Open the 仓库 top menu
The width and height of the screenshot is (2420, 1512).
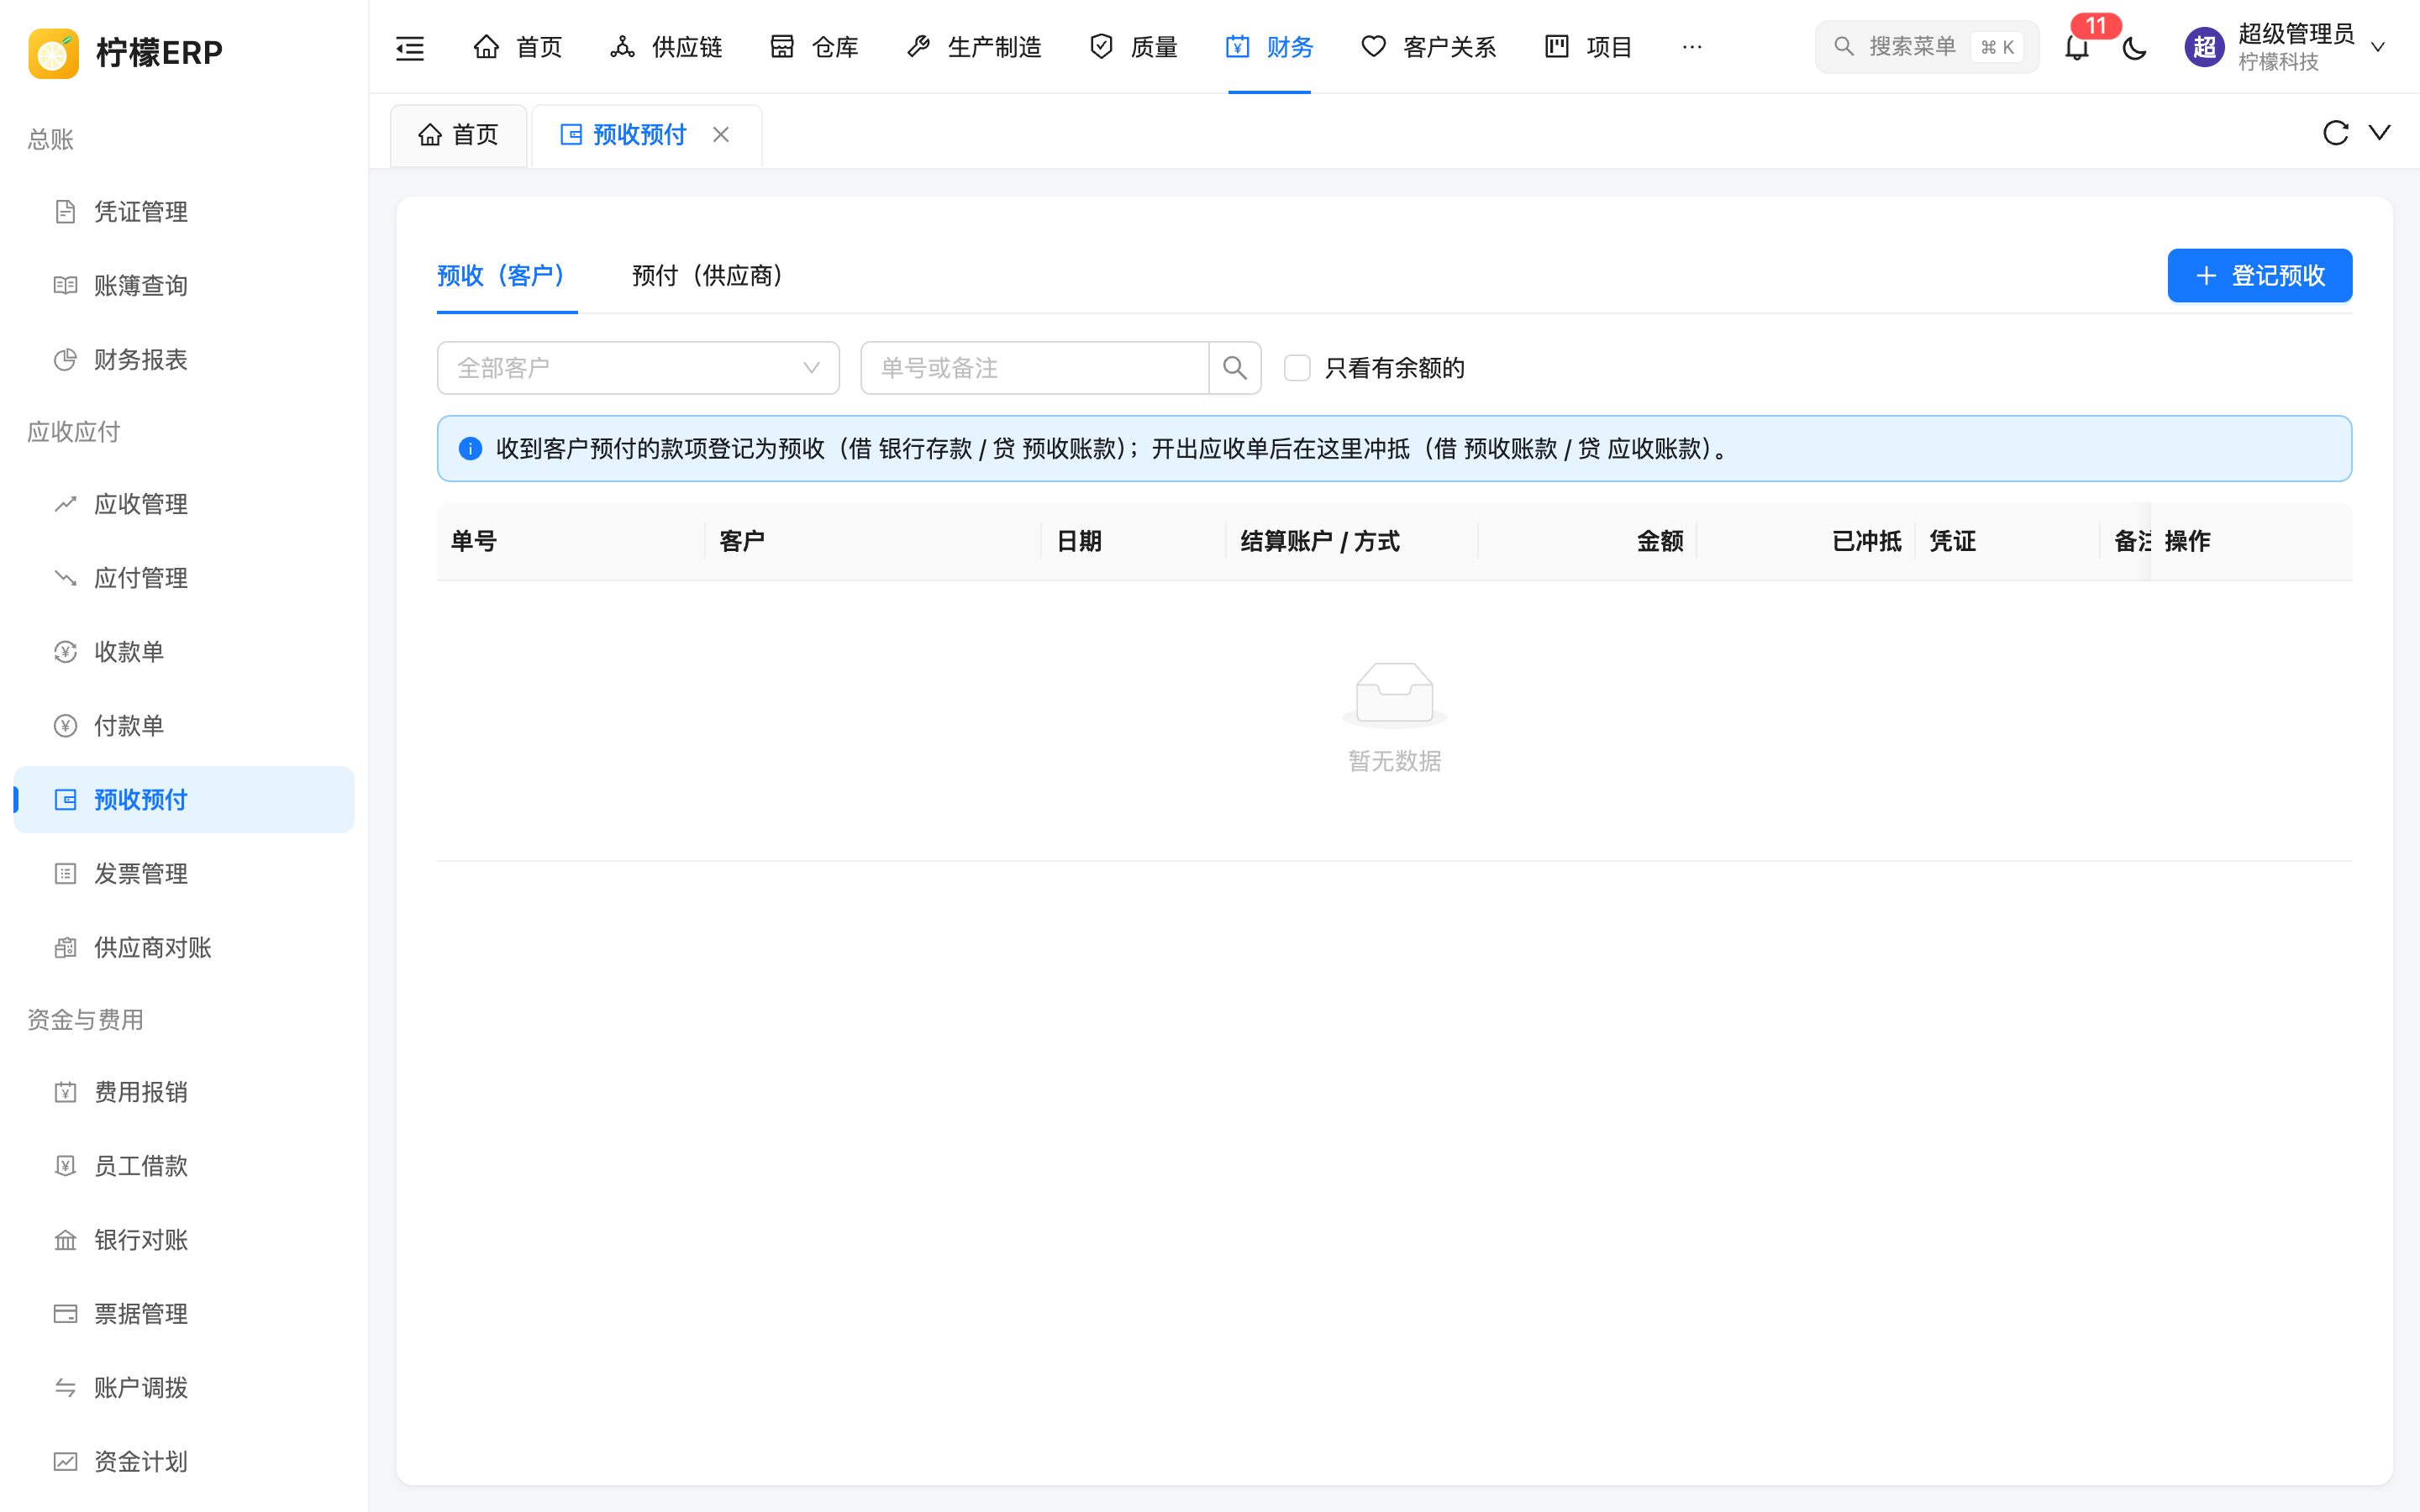click(x=814, y=47)
